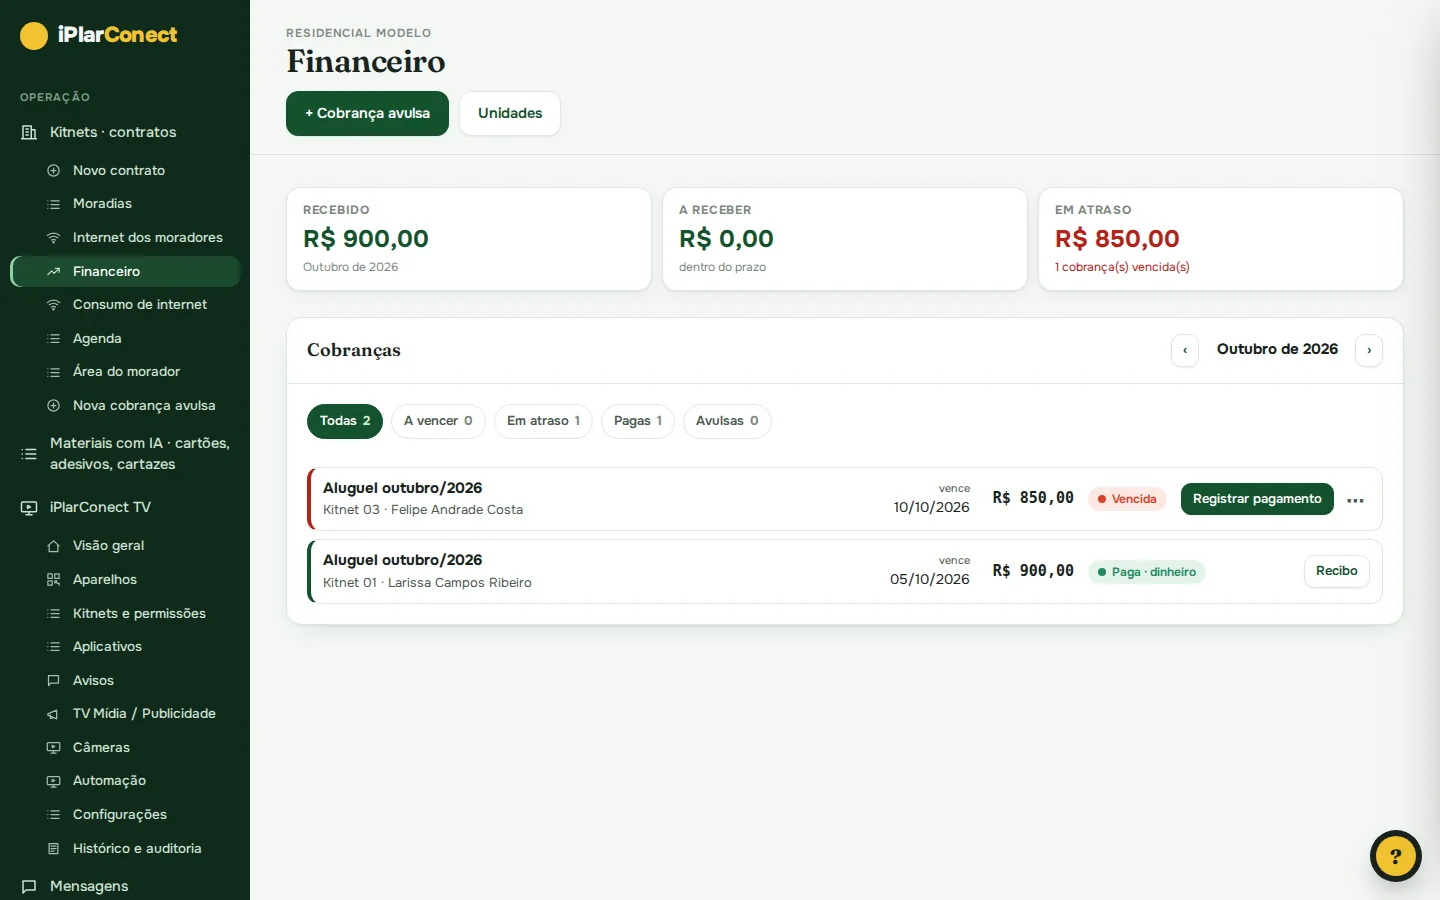The height and width of the screenshot is (900, 1440).
Task: Click the Paga · dinheiro status badge
Action: [1147, 572]
